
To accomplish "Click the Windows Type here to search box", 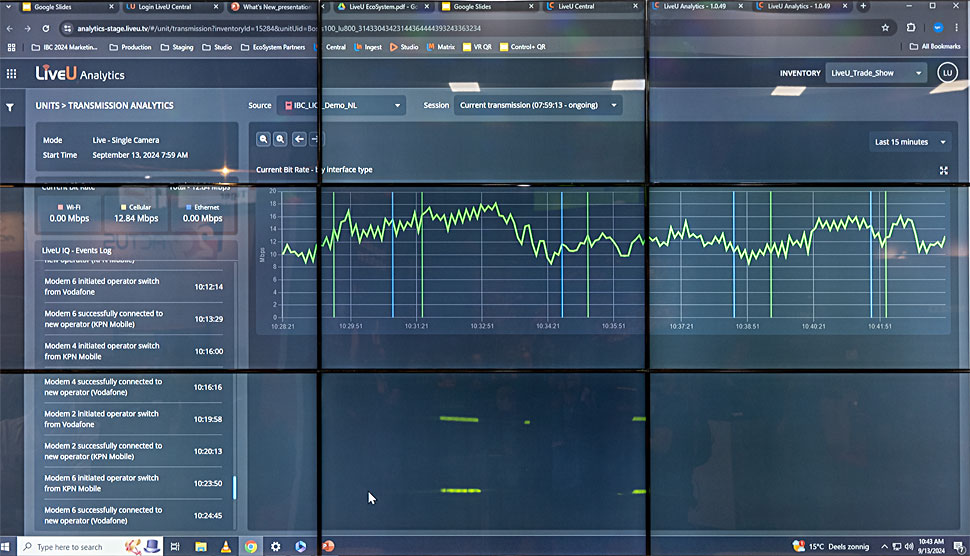I will pyautogui.click(x=90, y=547).
